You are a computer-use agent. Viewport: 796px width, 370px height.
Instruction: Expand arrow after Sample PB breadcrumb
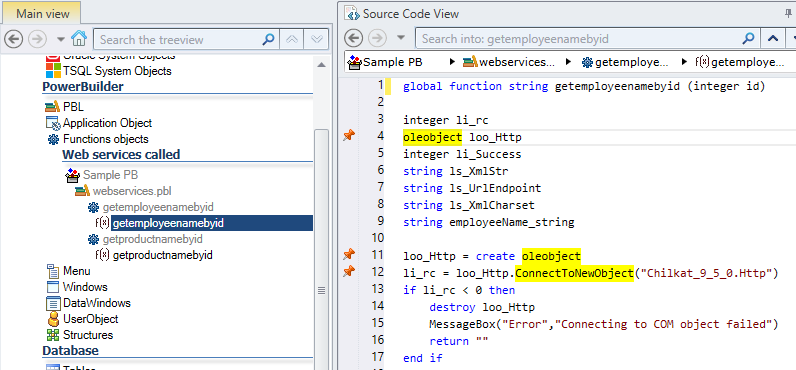(452, 62)
